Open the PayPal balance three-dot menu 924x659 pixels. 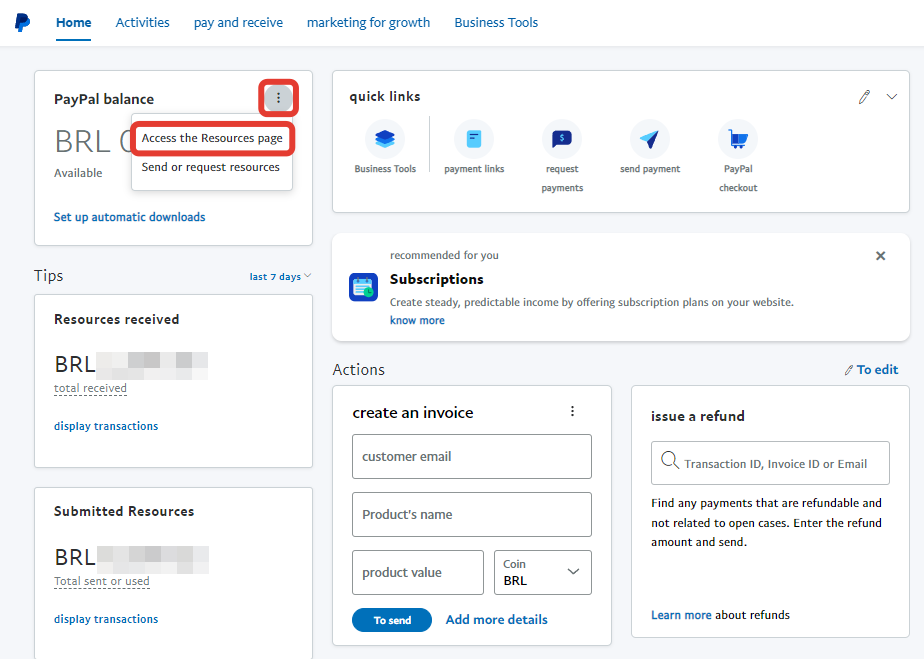pyautogui.click(x=278, y=98)
